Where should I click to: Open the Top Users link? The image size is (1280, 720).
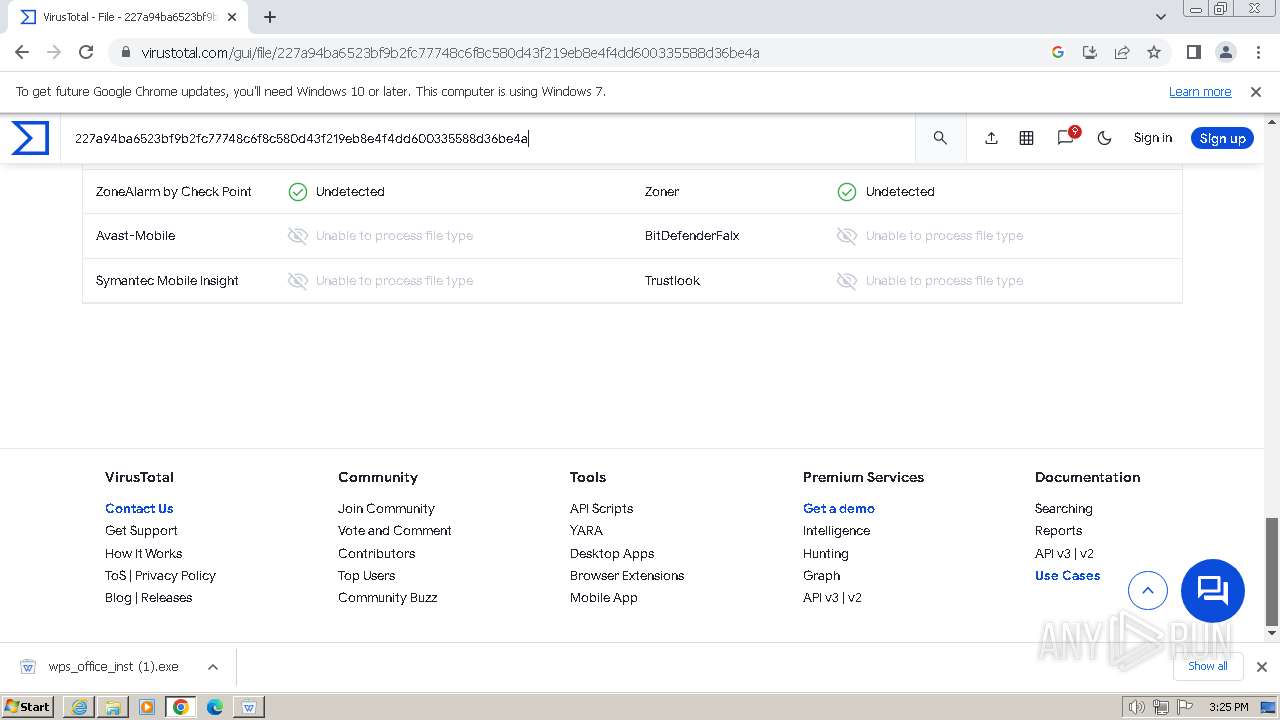tap(366, 575)
